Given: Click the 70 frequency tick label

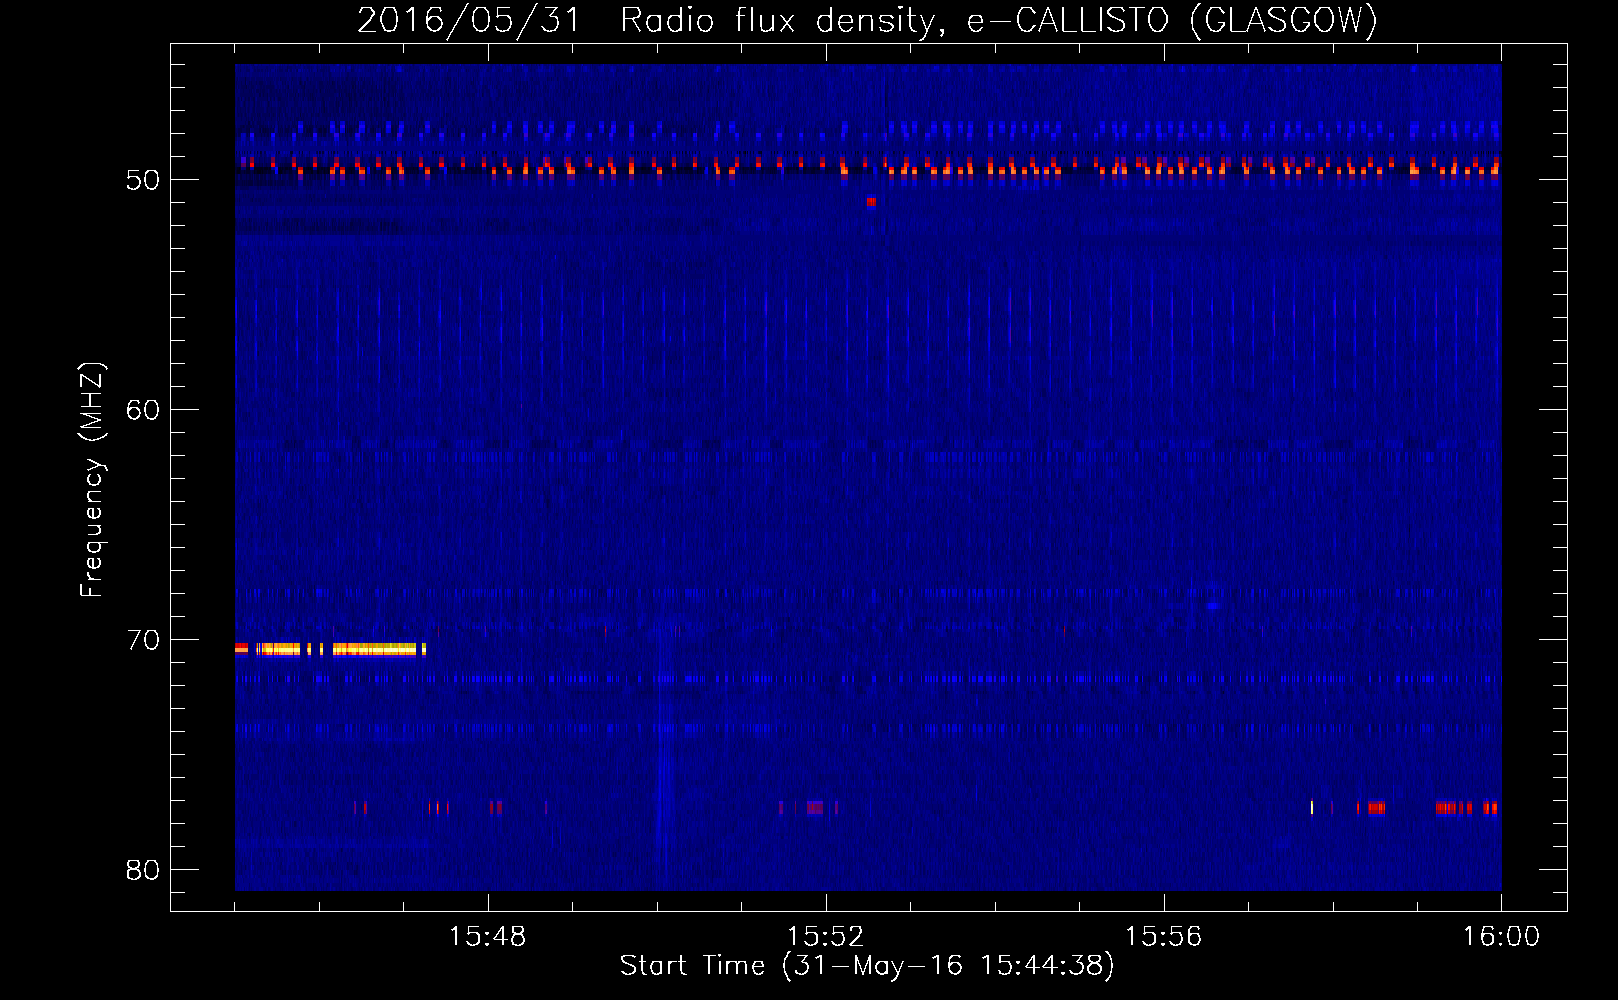Looking at the screenshot, I should coord(143,640).
